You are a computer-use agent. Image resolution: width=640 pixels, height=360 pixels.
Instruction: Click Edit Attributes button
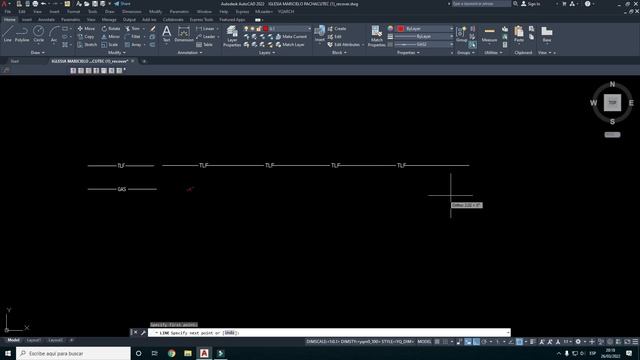(344, 44)
